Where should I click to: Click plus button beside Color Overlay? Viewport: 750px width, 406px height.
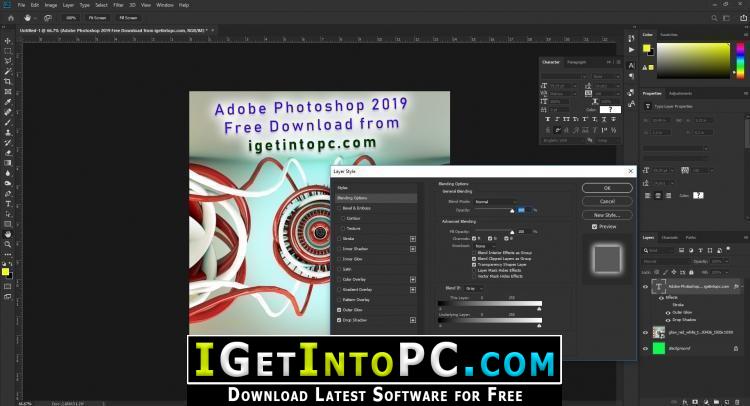[x=413, y=279]
